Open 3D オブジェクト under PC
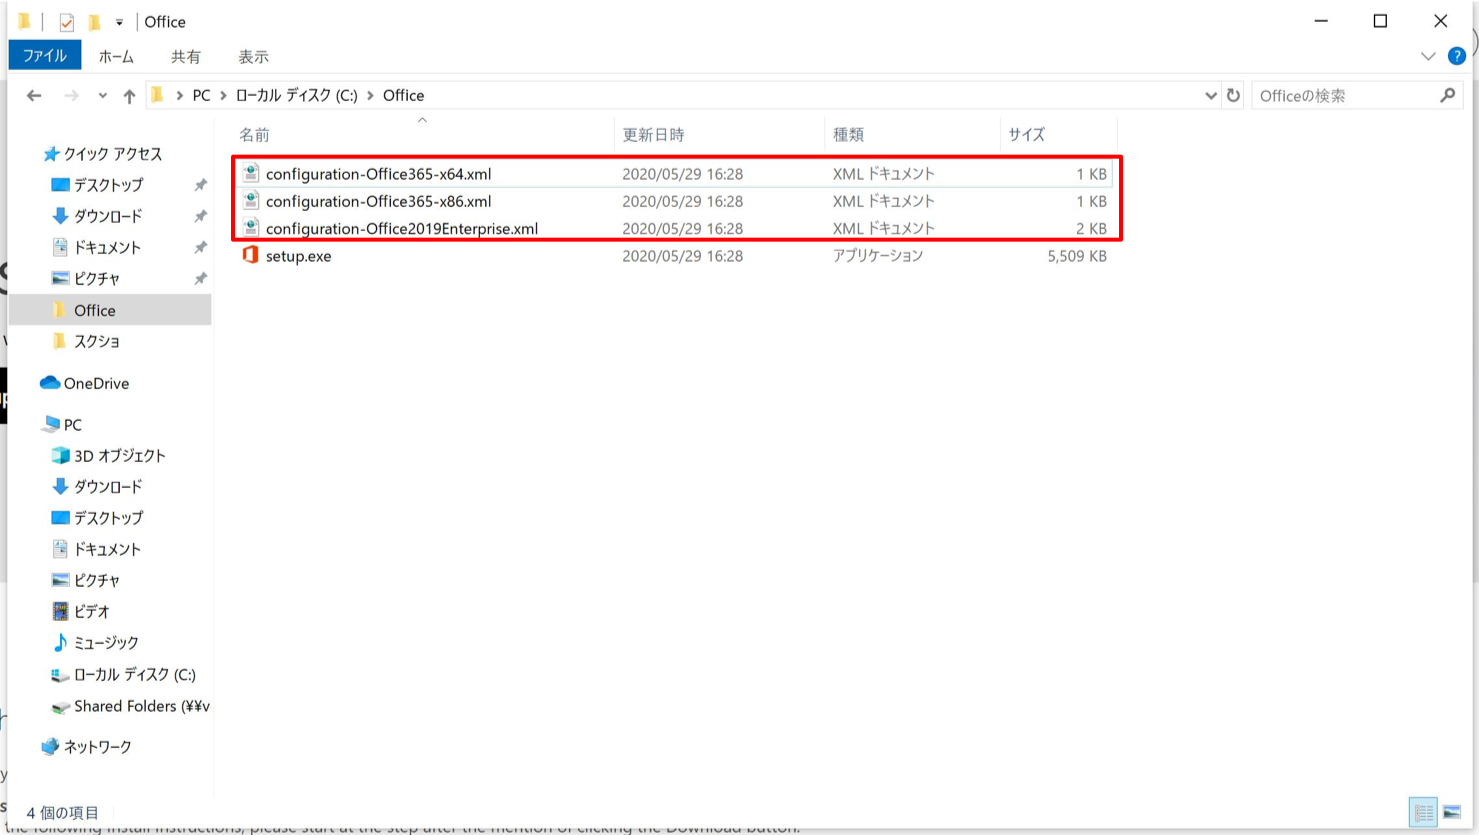Image resolution: width=1479 pixels, height=835 pixels. 119,456
